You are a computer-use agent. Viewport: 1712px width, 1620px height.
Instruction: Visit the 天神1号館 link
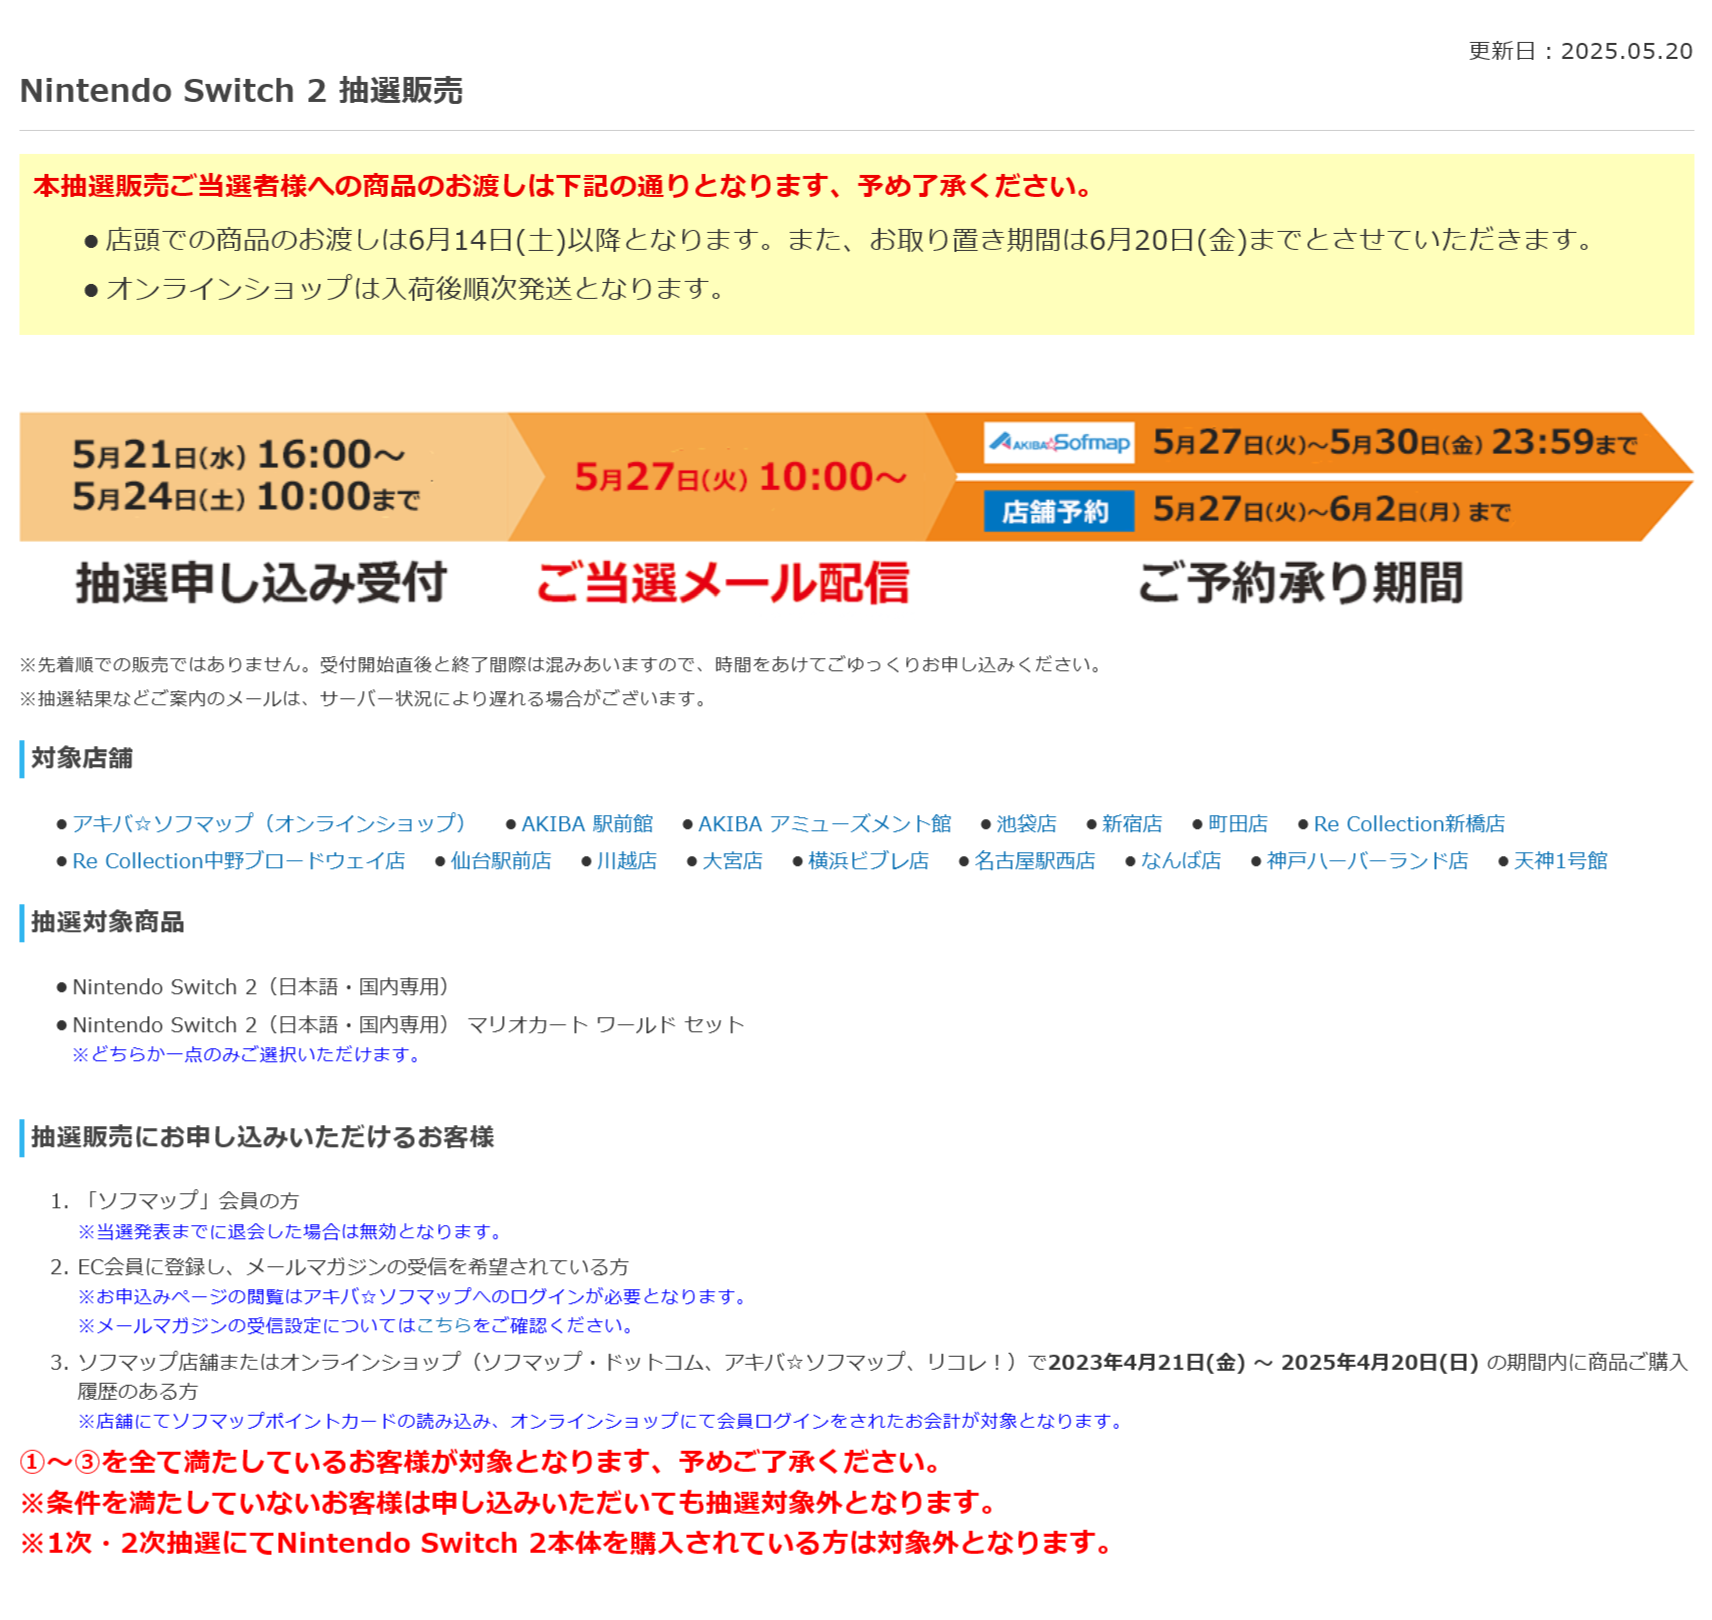[x=1560, y=860]
